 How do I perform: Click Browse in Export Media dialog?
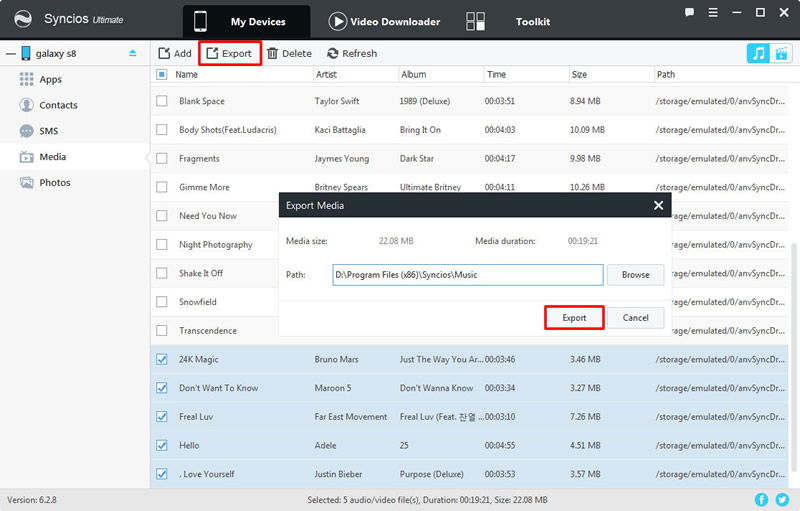[x=636, y=275]
